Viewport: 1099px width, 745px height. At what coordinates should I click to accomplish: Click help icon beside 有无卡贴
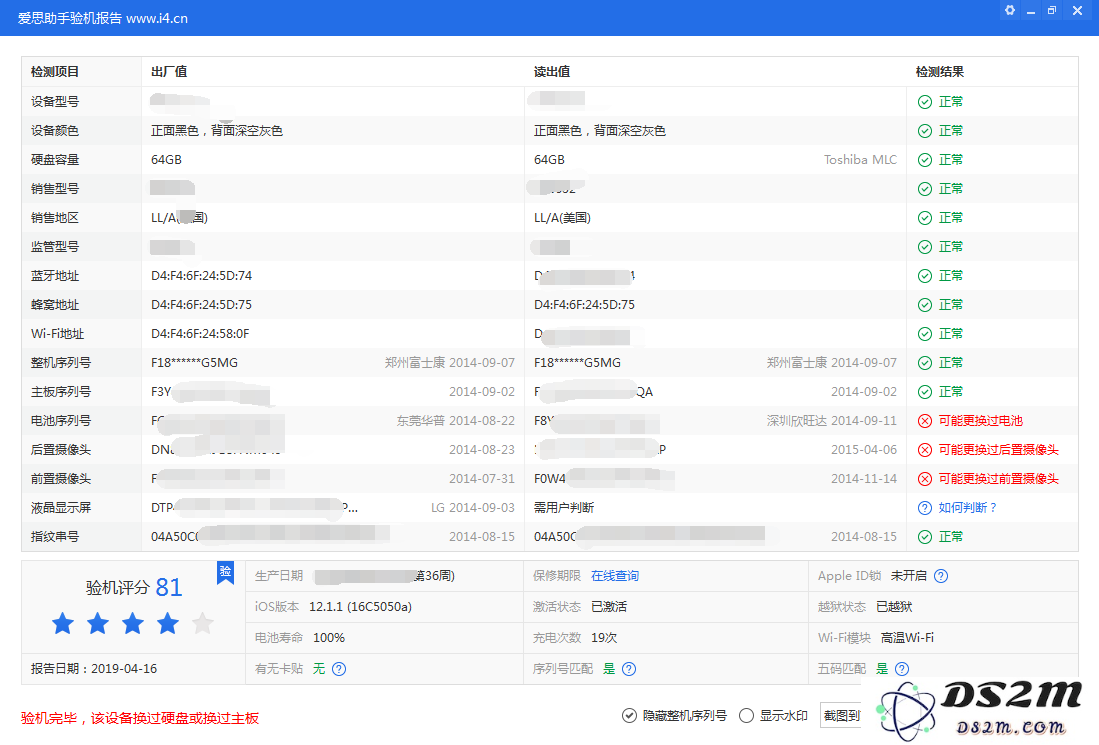(339, 669)
